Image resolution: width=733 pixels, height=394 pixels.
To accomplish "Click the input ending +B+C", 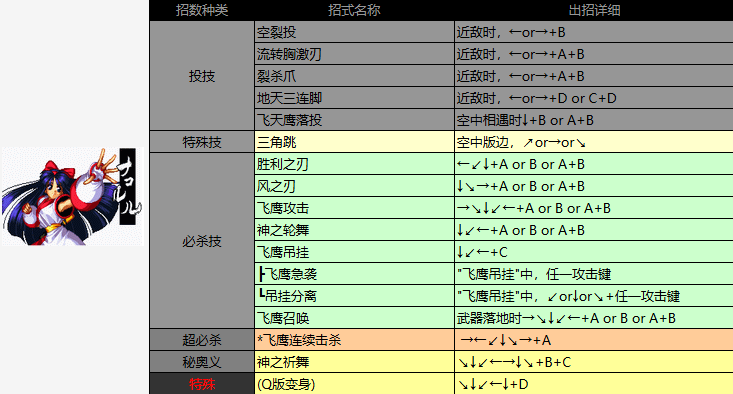I will pos(594,362).
